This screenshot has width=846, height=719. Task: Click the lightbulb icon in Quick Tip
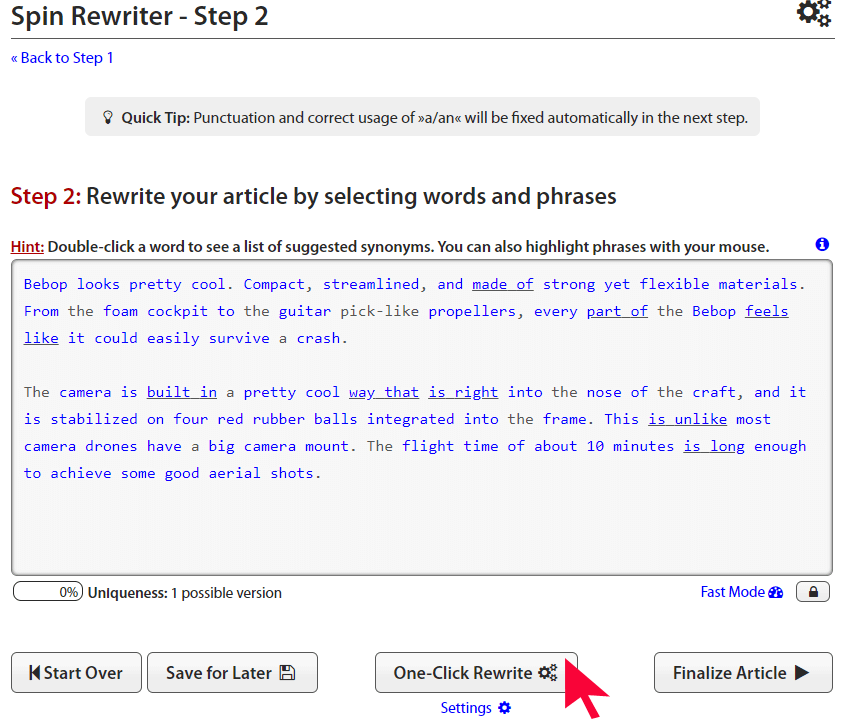tap(108, 117)
